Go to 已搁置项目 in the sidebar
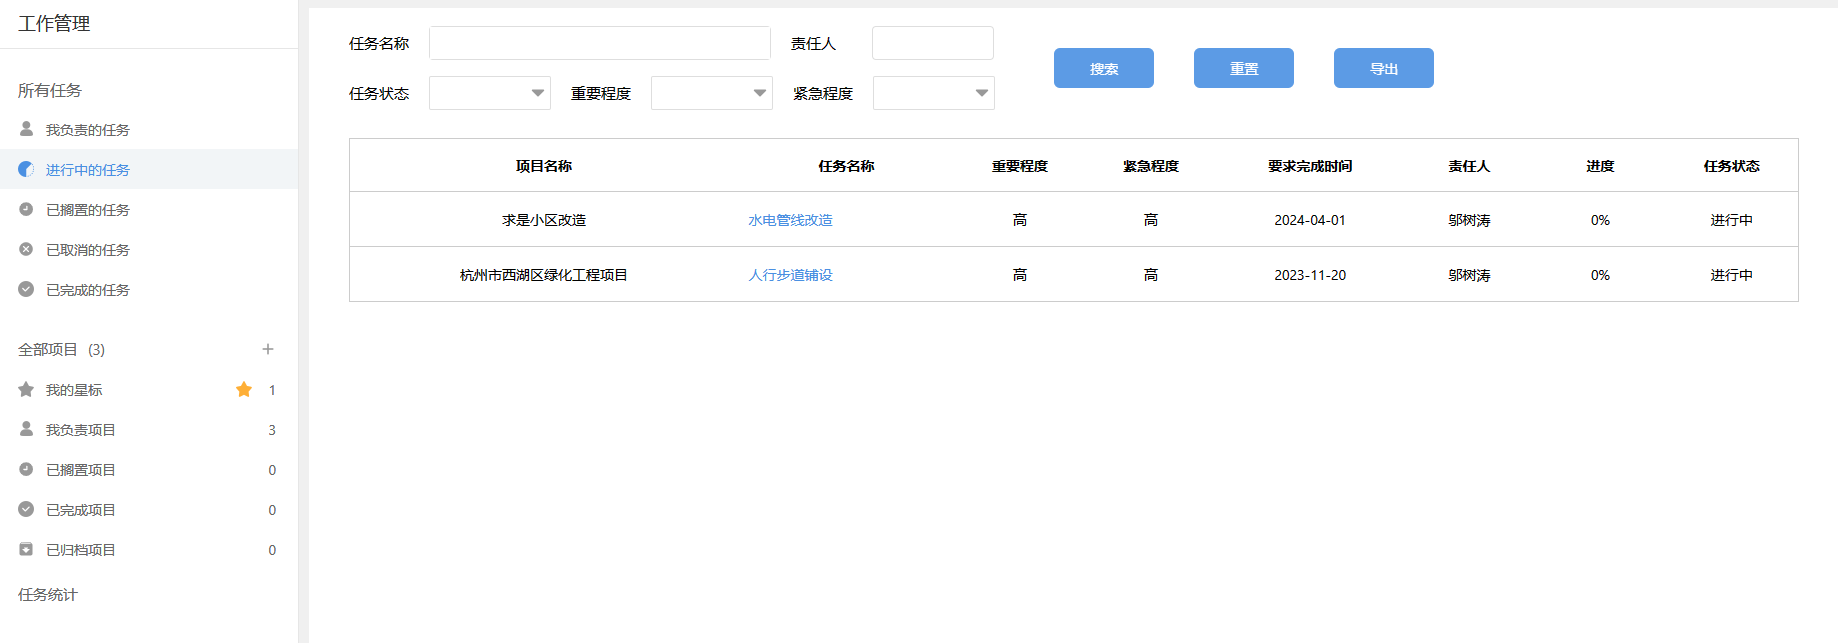Viewport: 1838px width, 643px height. click(x=81, y=470)
